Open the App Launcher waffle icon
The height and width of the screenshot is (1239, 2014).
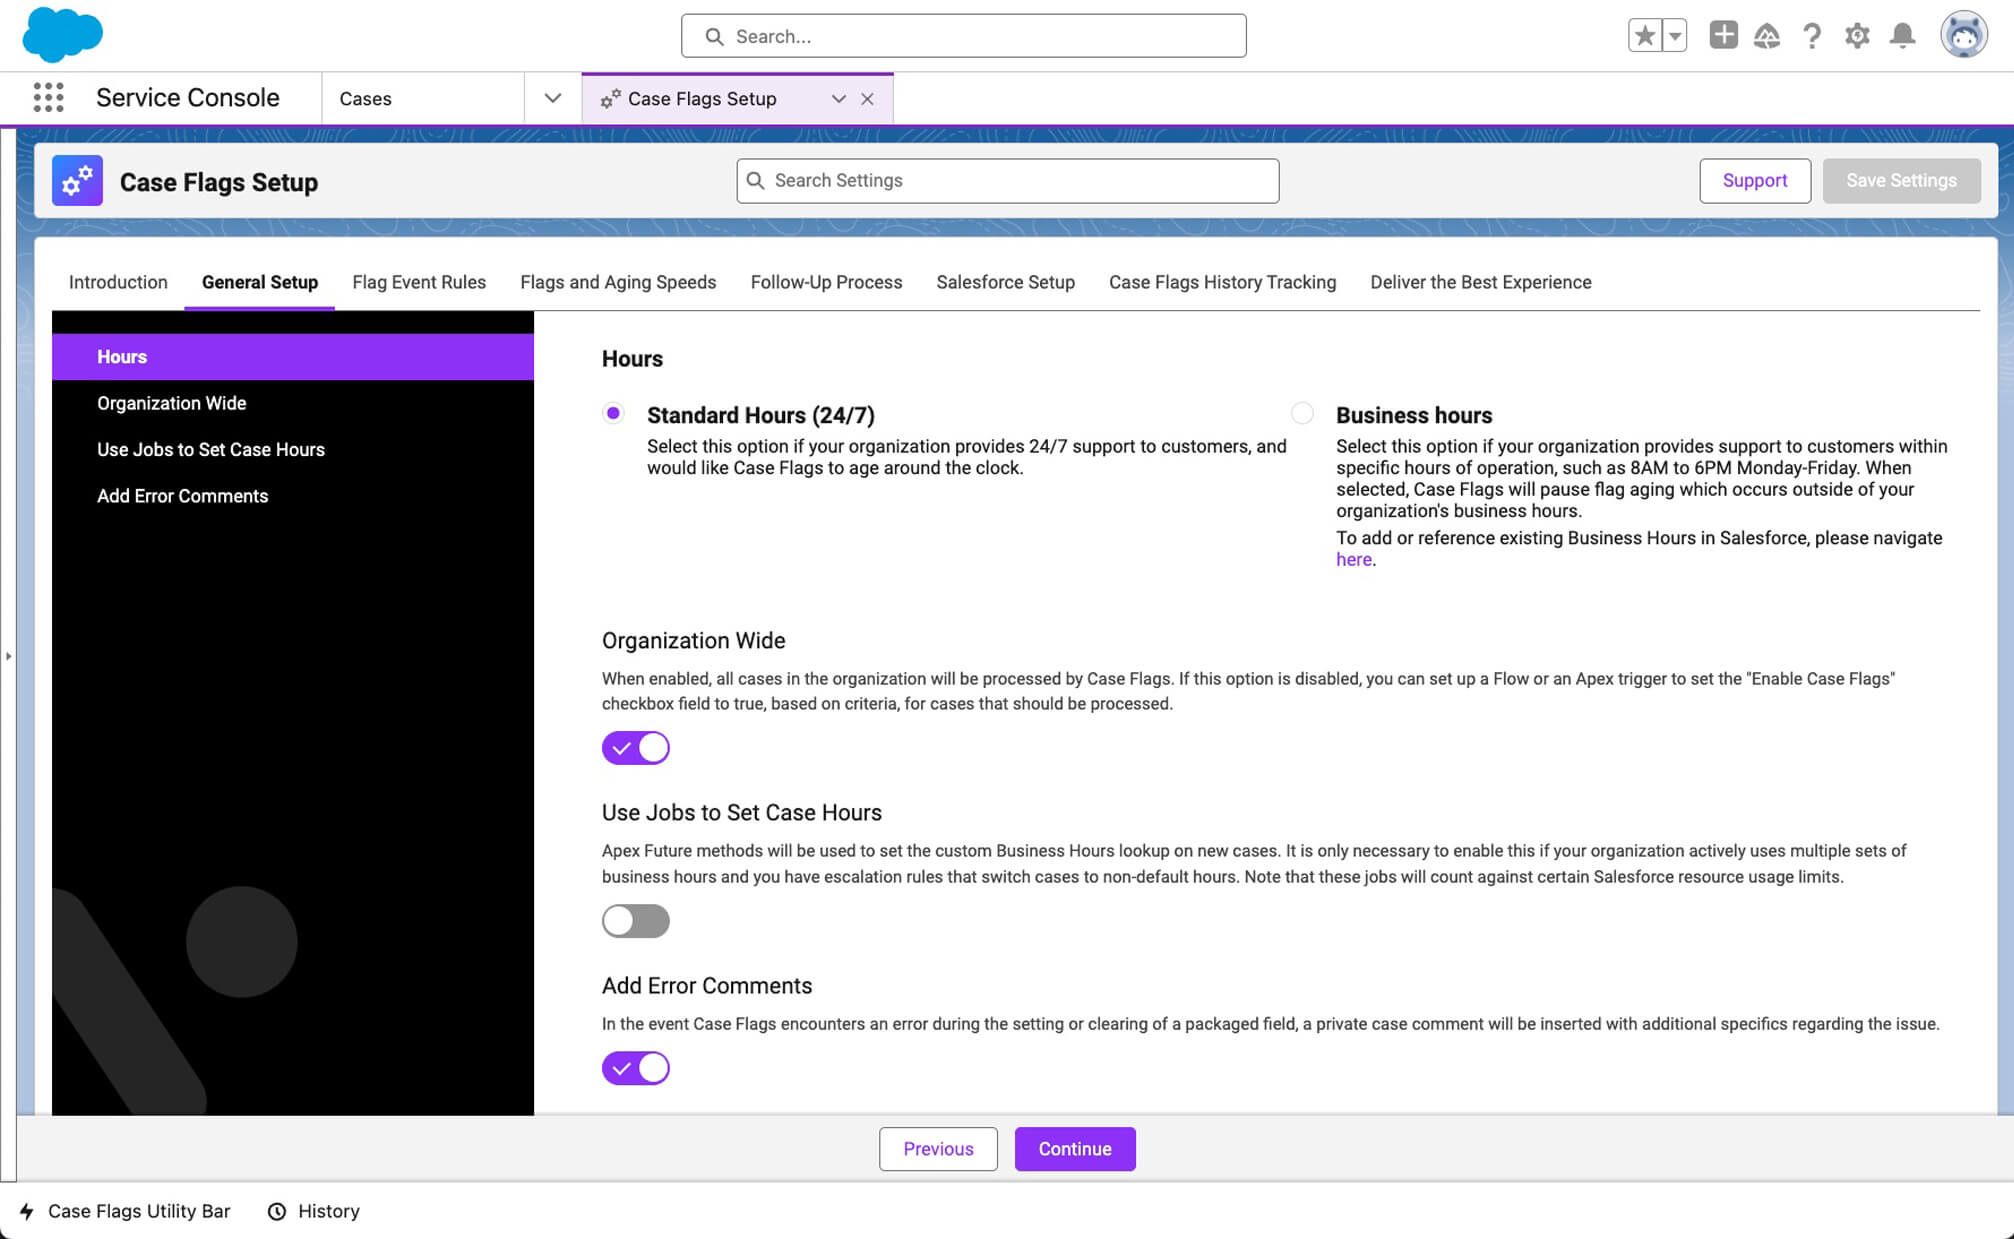(x=47, y=97)
